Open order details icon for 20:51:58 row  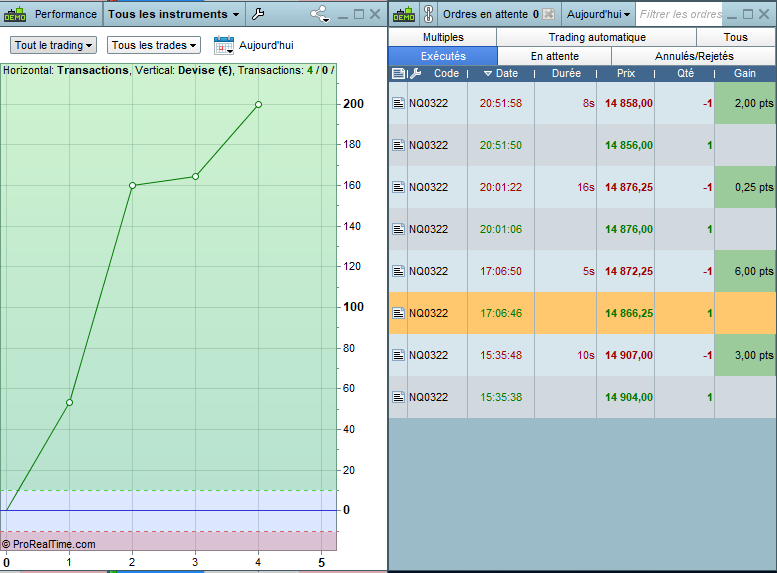(398, 103)
